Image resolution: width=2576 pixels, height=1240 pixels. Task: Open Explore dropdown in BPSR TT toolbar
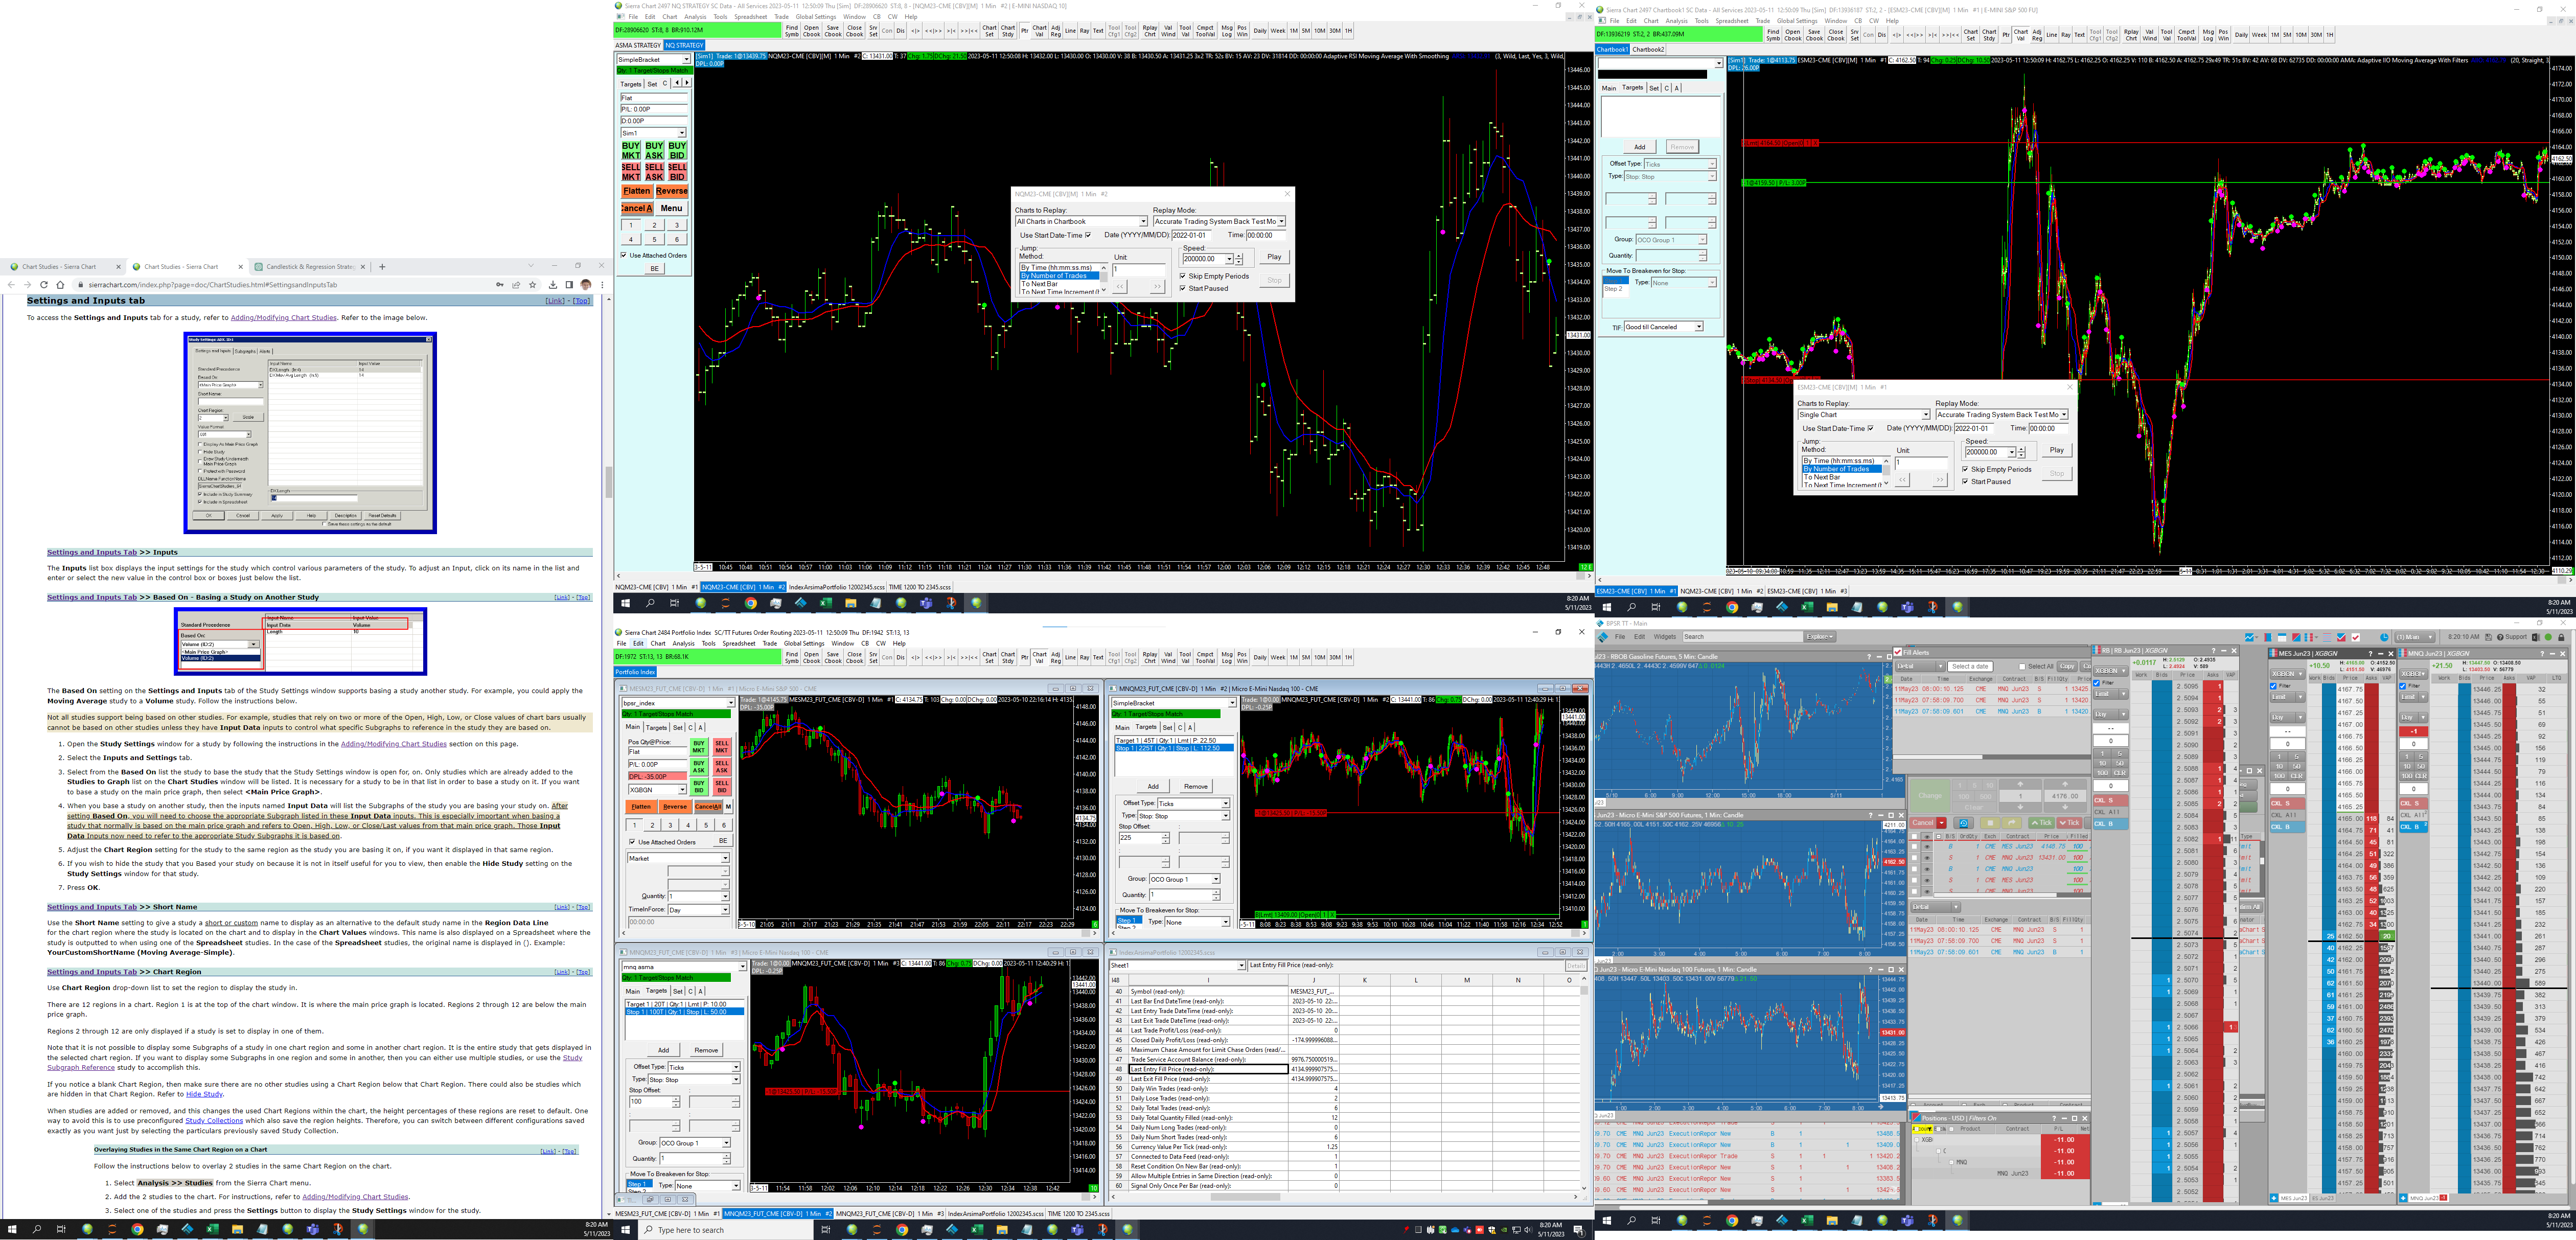(x=1819, y=637)
